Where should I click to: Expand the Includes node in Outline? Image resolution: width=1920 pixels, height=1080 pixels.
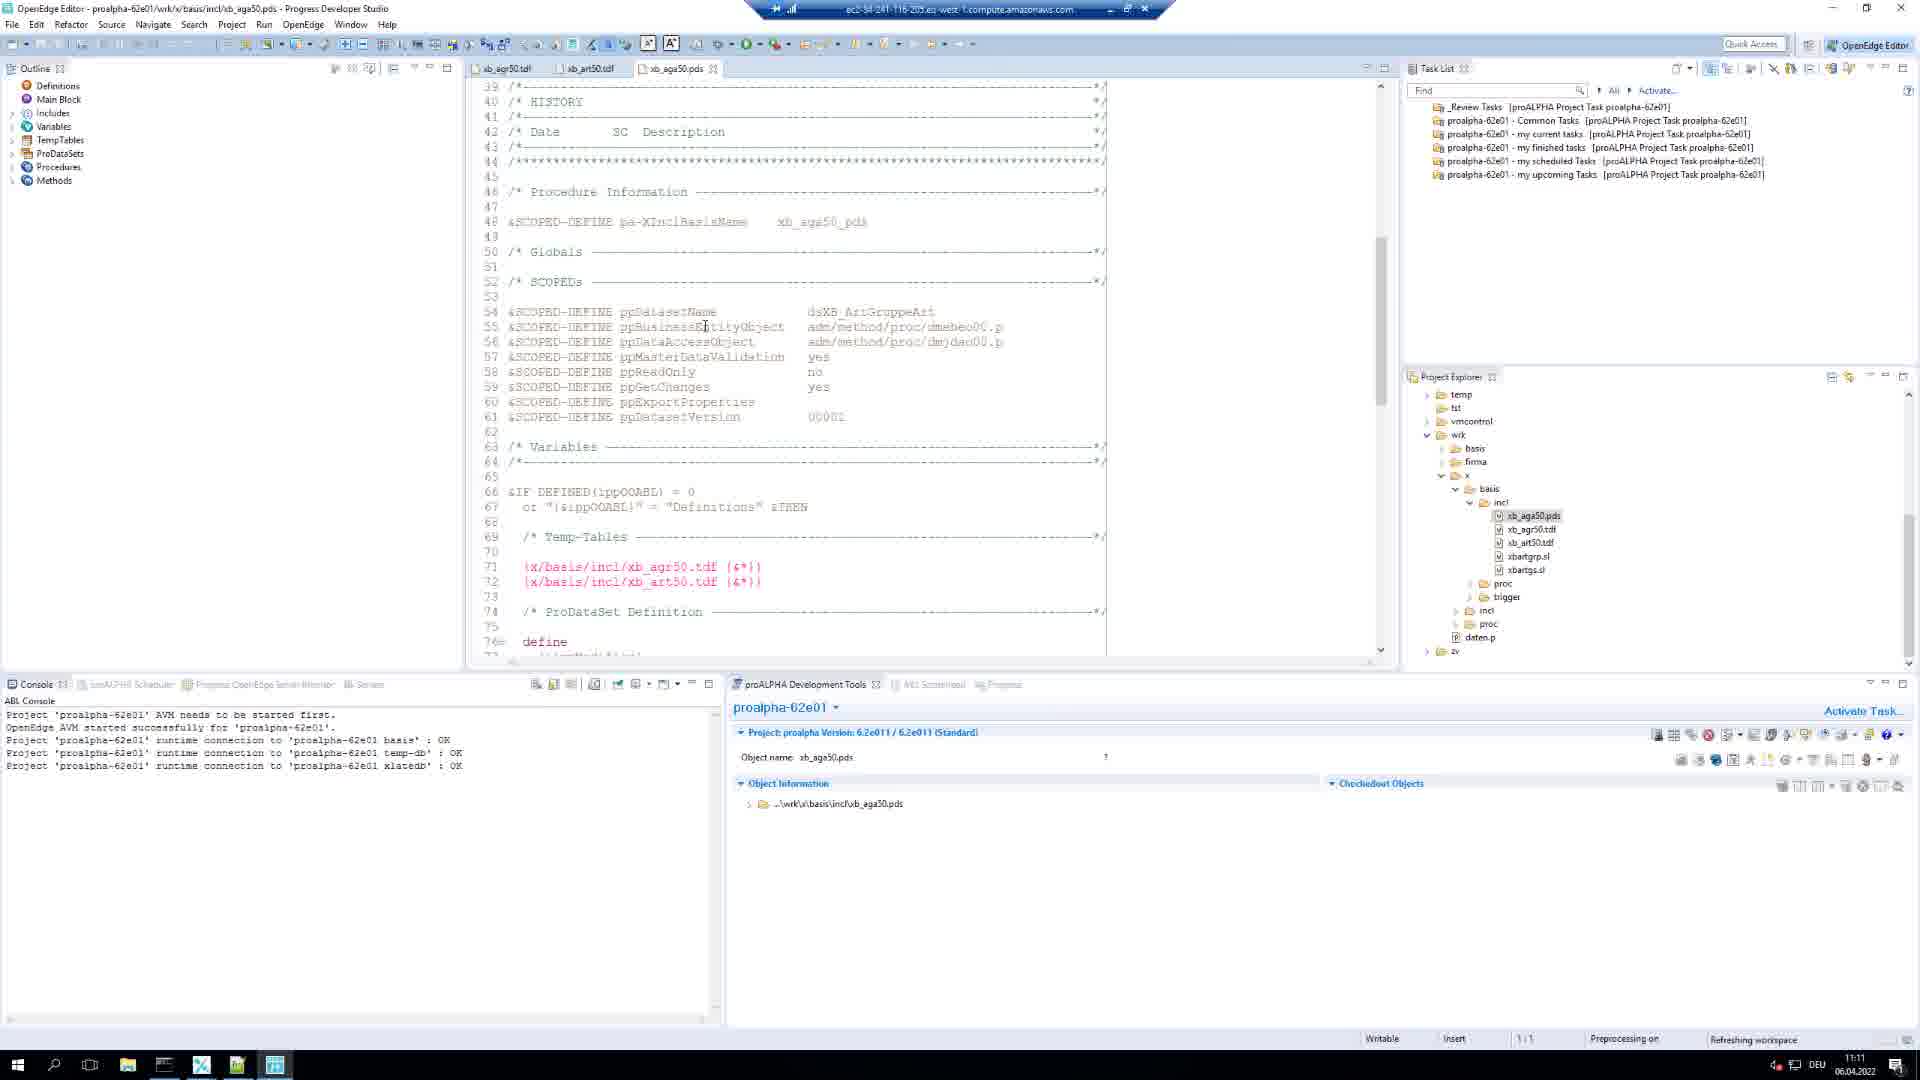(x=12, y=114)
